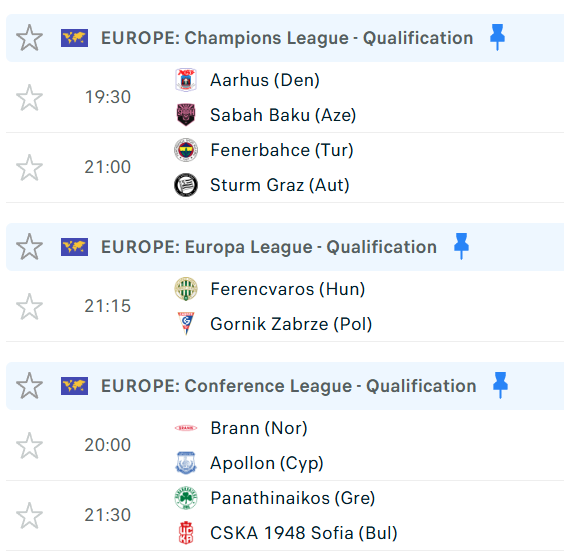
Task: Star the Fenerbahce vs Sturm Graz match
Action: pos(29,167)
